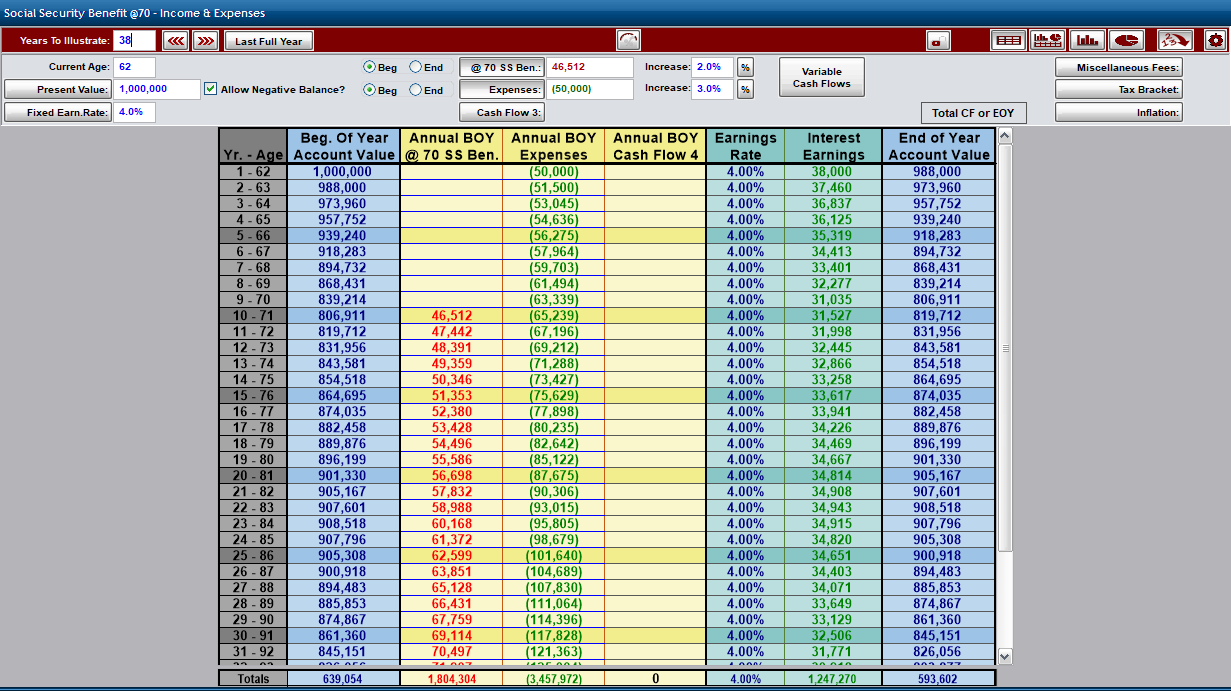Switch to the table grid view icon
The height and width of the screenshot is (691, 1231).
coord(1008,41)
